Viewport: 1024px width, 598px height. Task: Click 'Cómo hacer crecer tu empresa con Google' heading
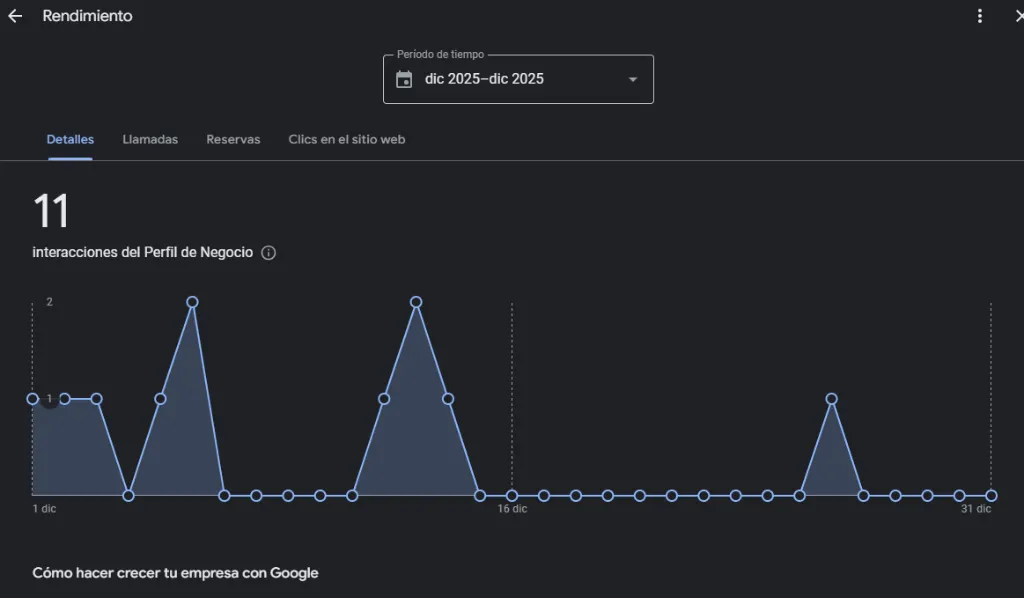pyautogui.click(x=175, y=573)
